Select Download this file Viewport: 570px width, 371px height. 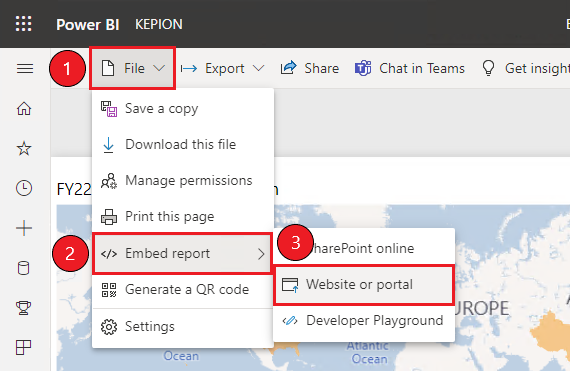tap(182, 145)
